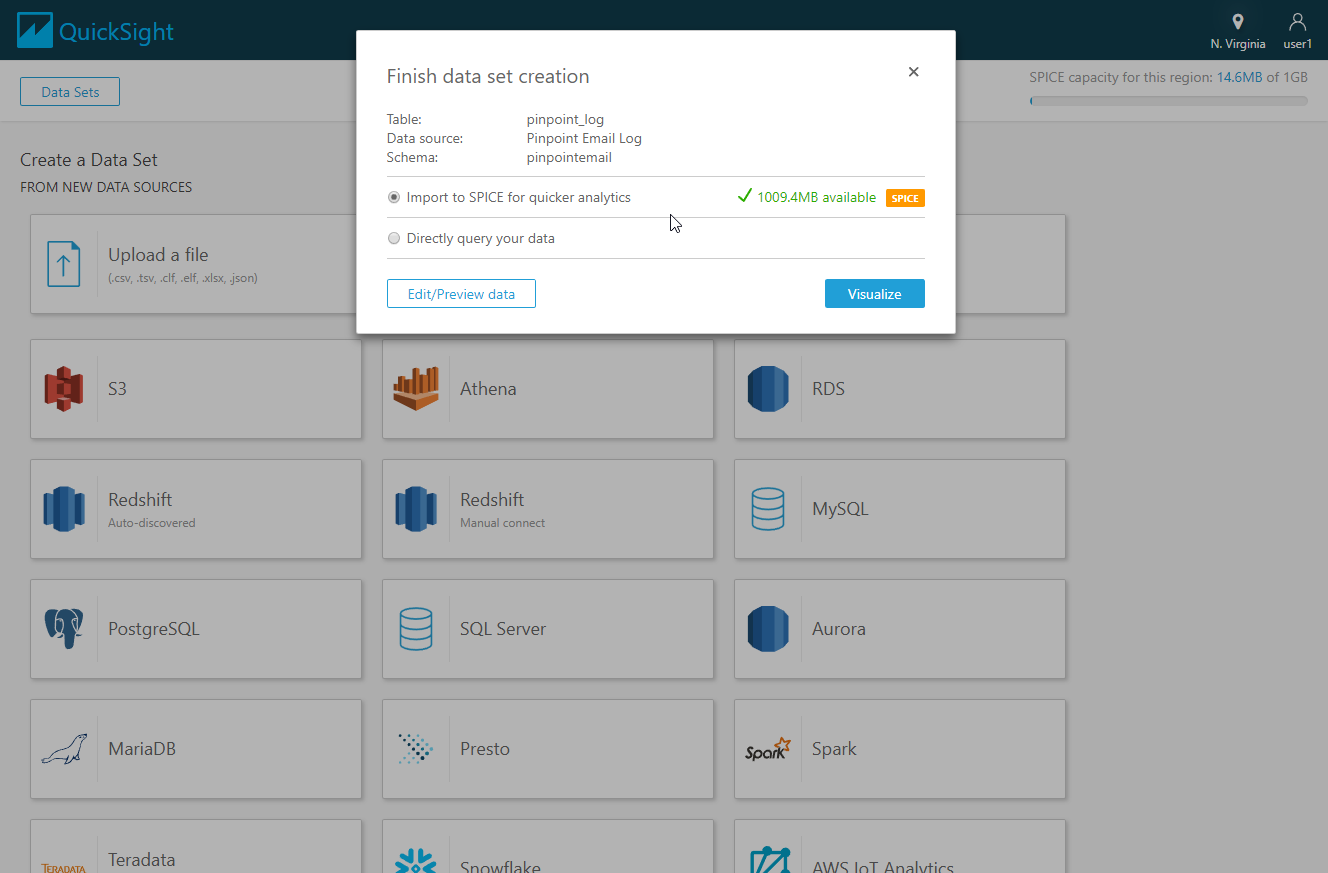Viewport: 1328px width, 873px height.
Task: Select the Athena data source icon
Action: point(416,389)
